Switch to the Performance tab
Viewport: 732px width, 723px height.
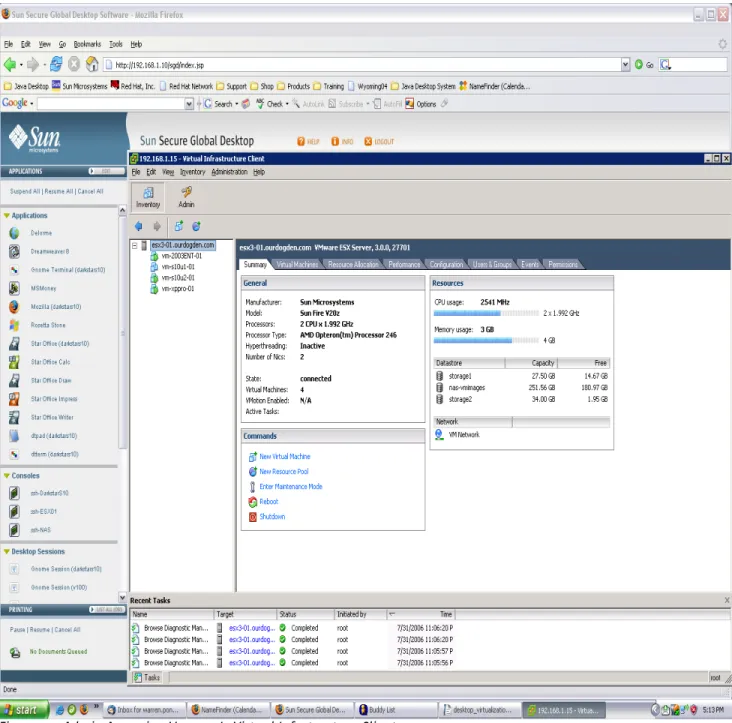[x=404, y=265]
